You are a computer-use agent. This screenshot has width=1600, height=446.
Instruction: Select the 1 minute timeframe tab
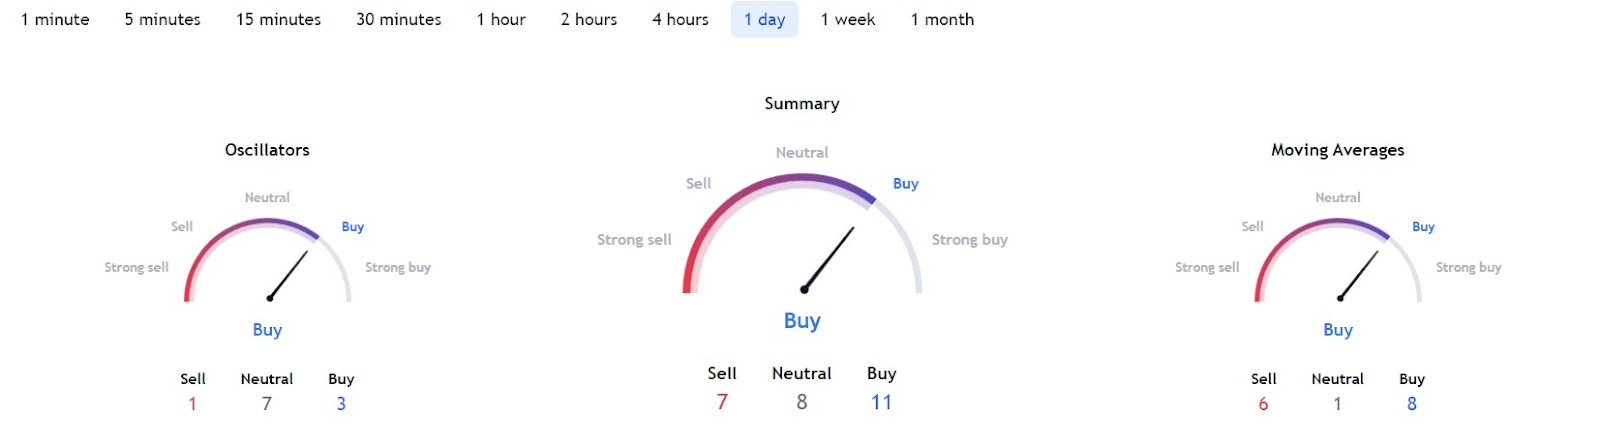coord(55,20)
